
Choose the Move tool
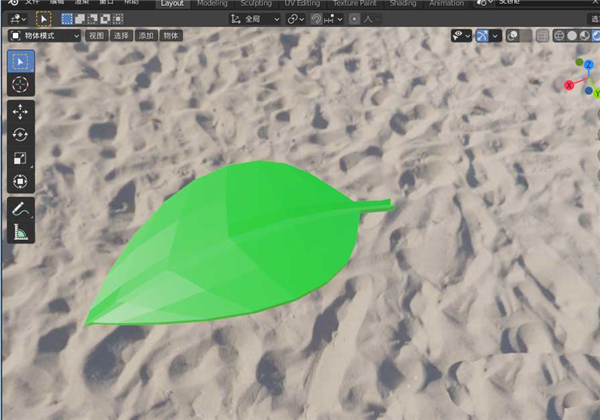click(x=21, y=111)
